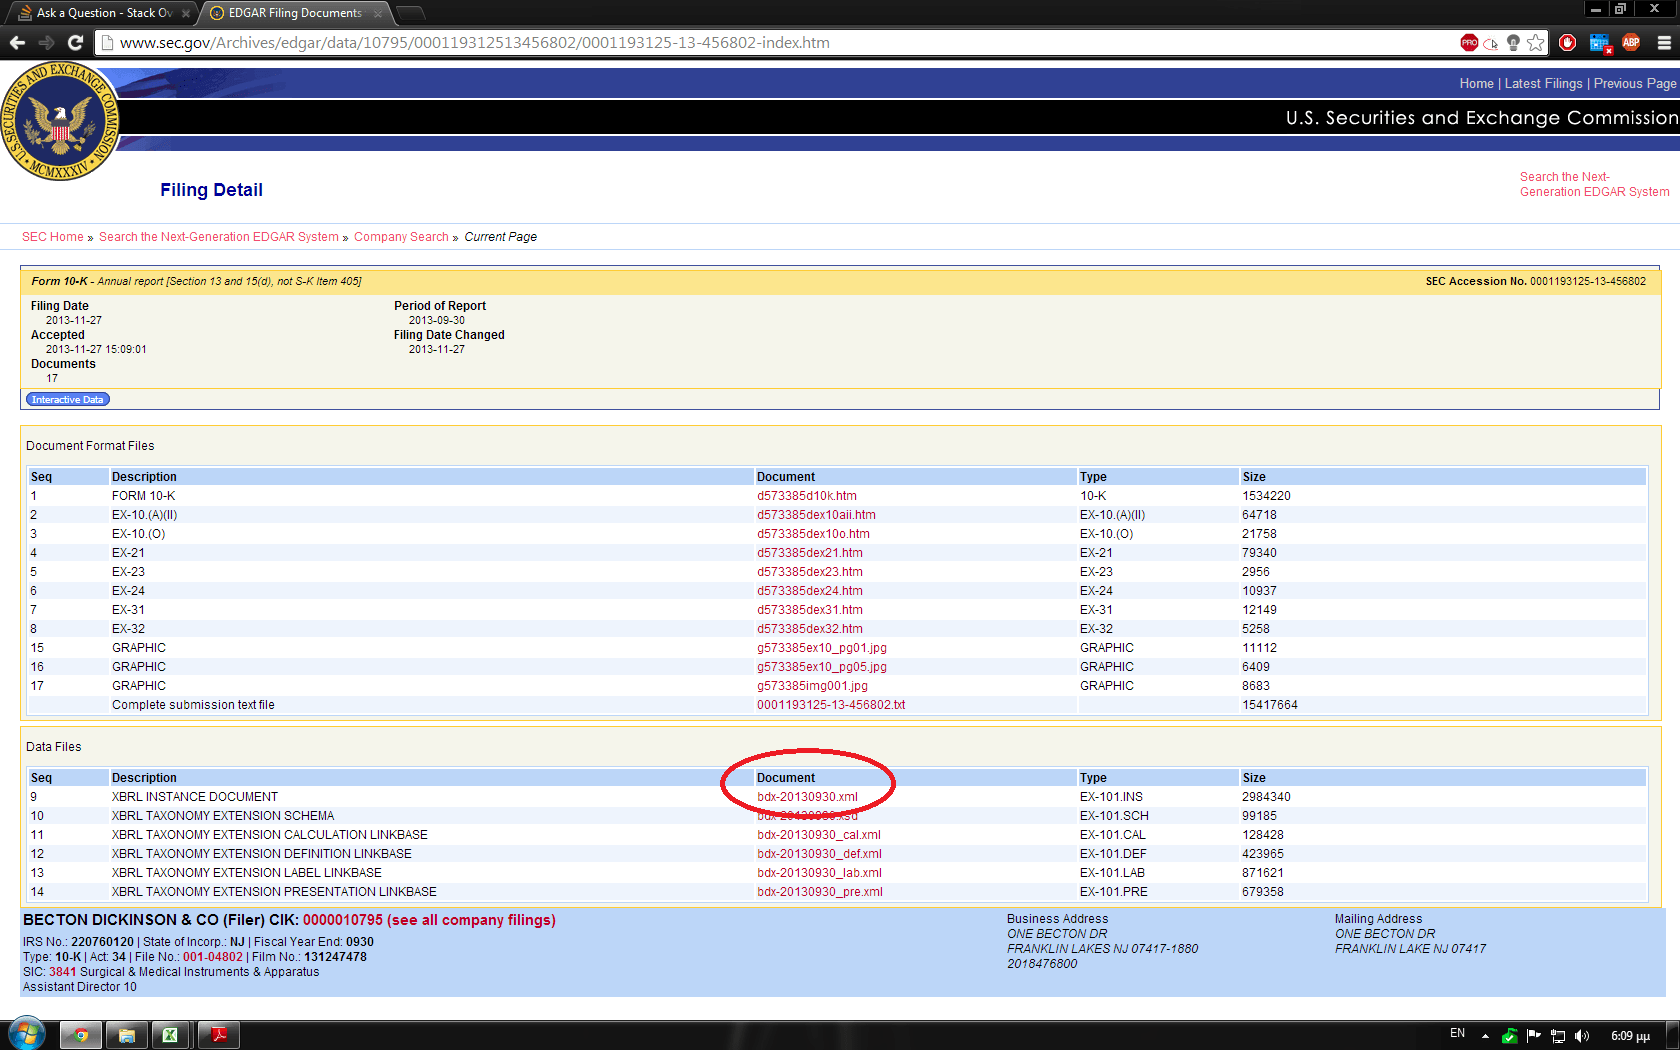This screenshot has height=1050, width=1680.
Task: Open d573385dex32.htm document
Action: [810, 629]
